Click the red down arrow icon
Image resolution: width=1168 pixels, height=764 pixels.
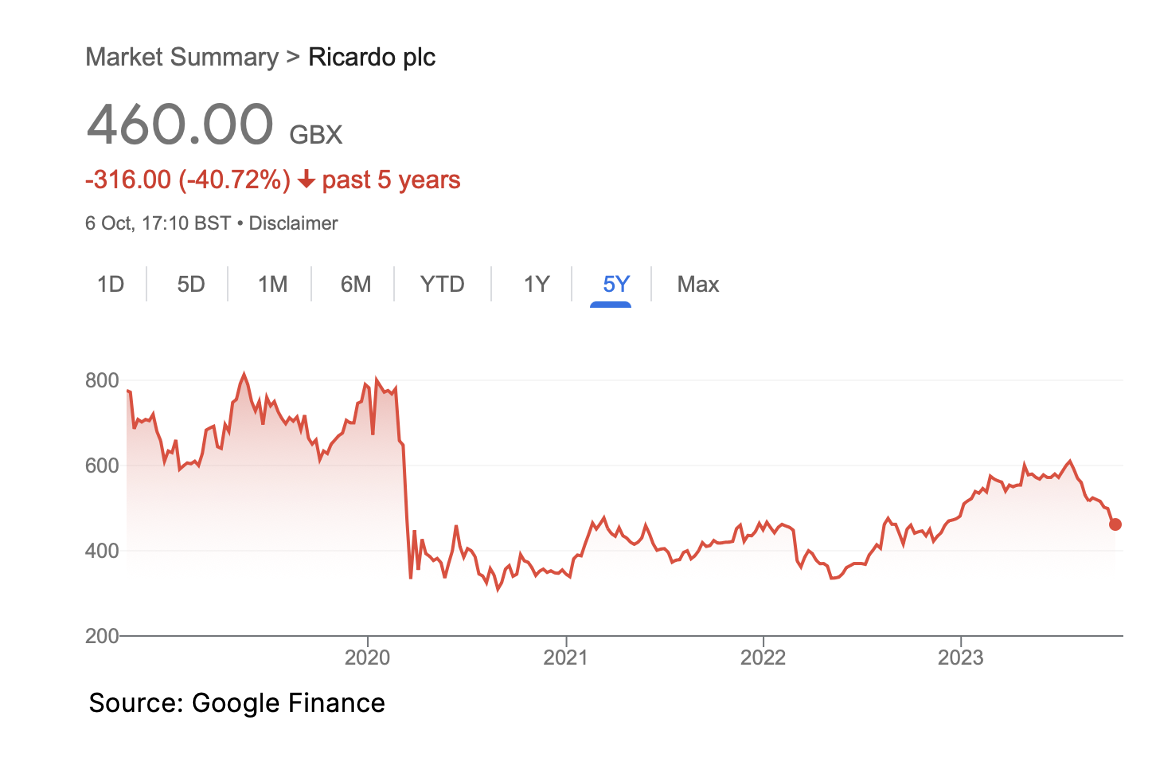pyautogui.click(x=306, y=180)
